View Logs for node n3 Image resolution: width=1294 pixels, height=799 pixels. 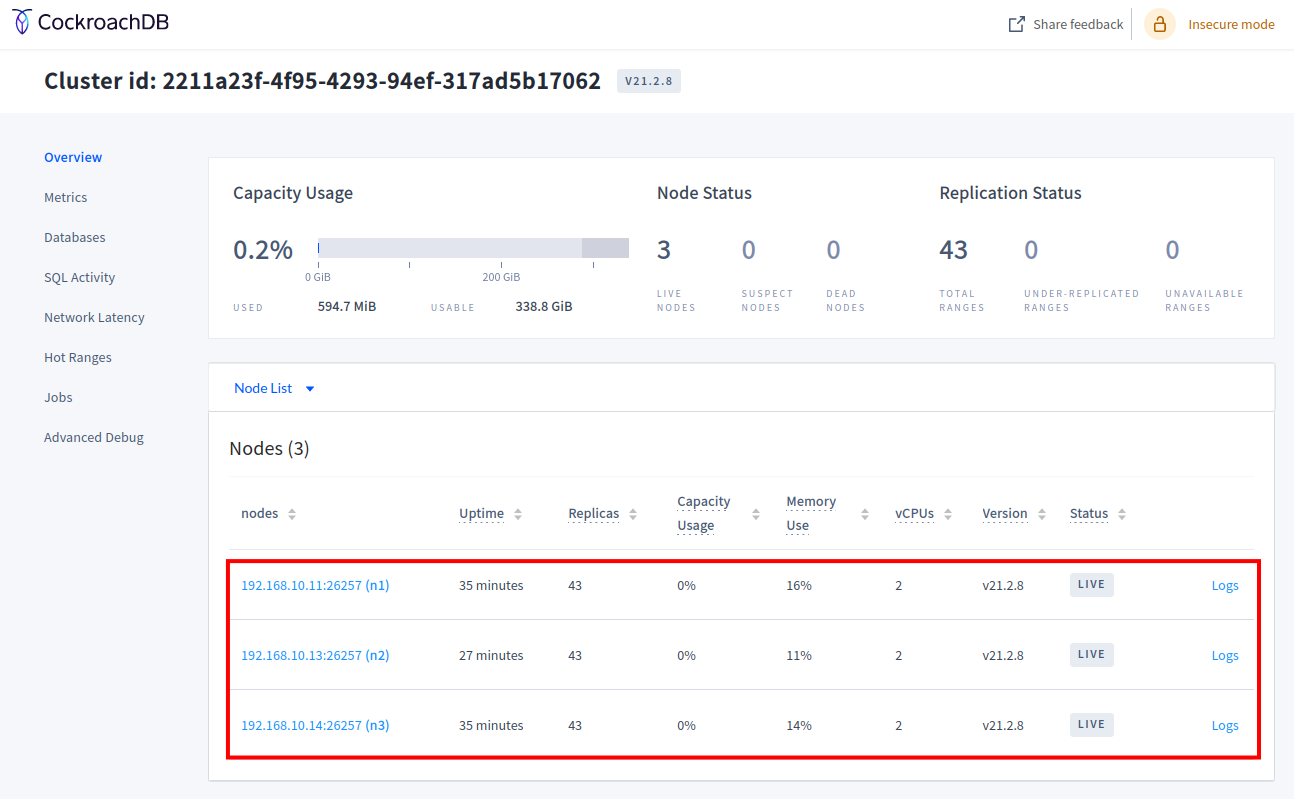[x=1225, y=725]
